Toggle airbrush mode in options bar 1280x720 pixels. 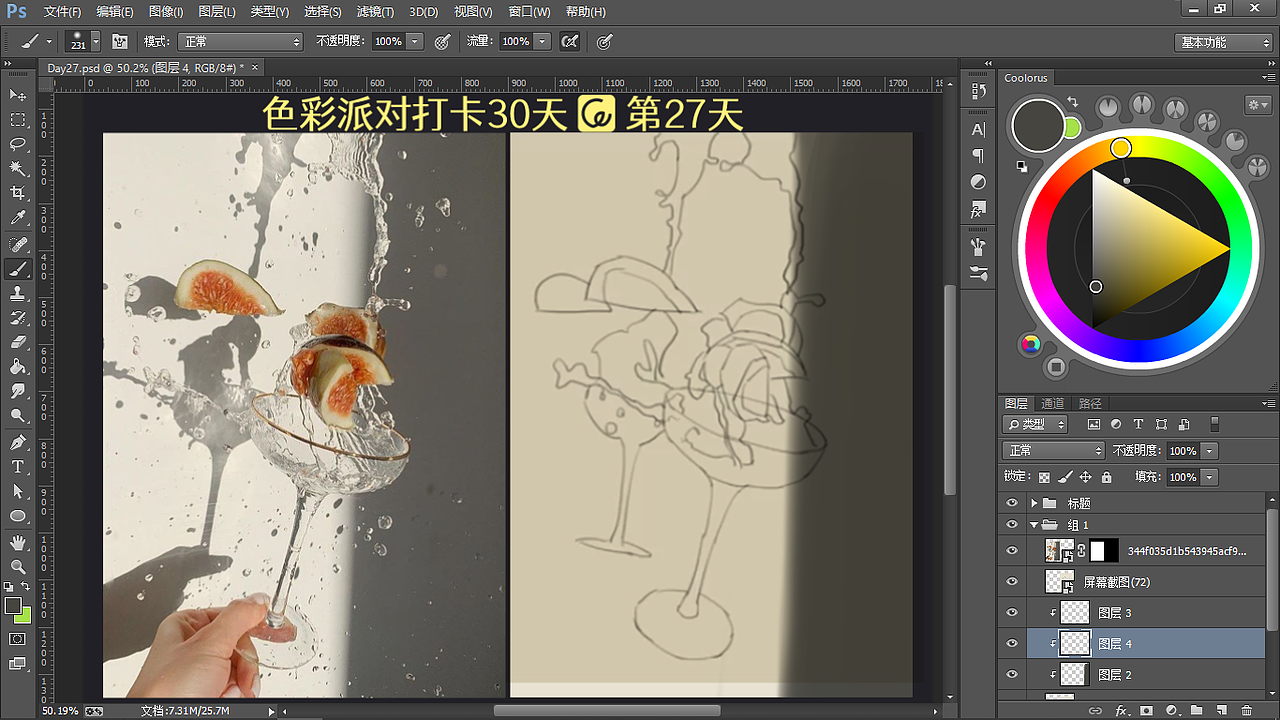pyautogui.click(x=569, y=42)
